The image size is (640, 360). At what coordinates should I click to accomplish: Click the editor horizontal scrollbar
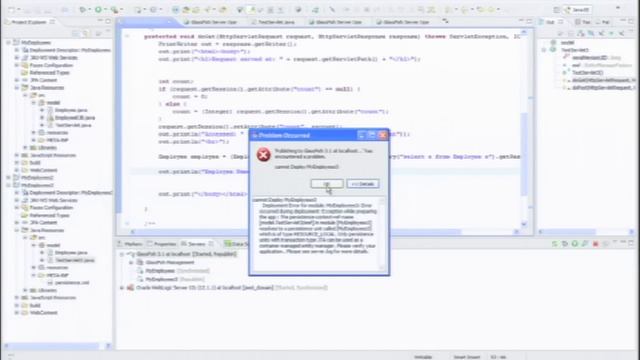(x=325, y=231)
